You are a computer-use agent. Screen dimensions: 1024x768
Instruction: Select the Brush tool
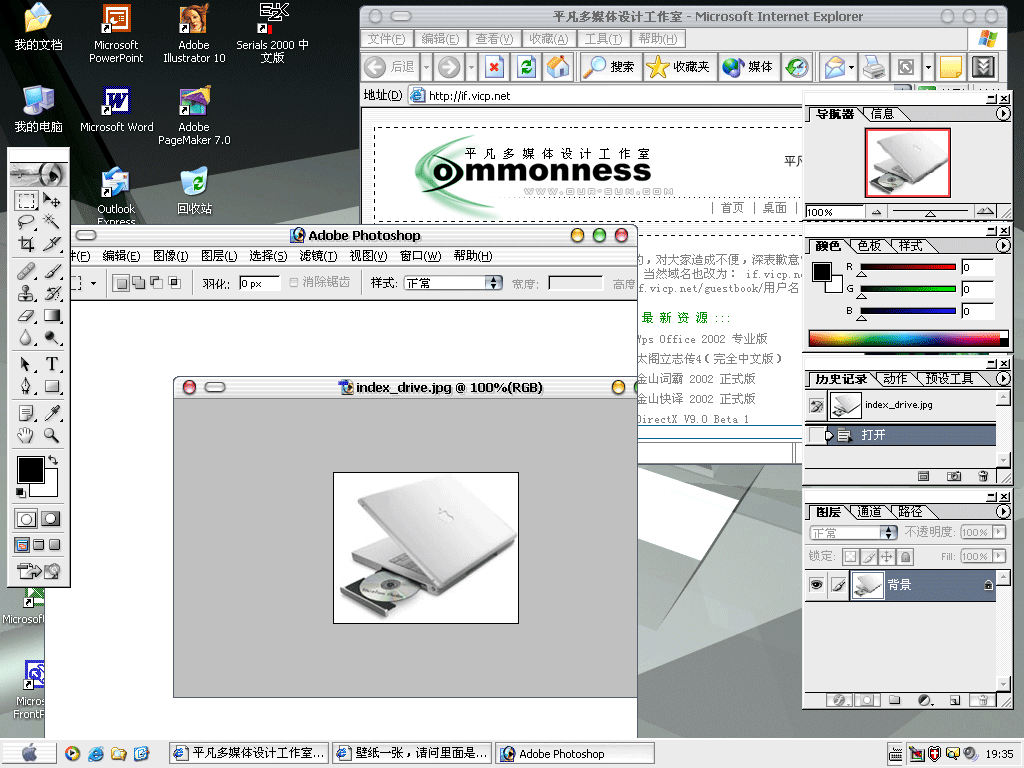tap(52, 270)
